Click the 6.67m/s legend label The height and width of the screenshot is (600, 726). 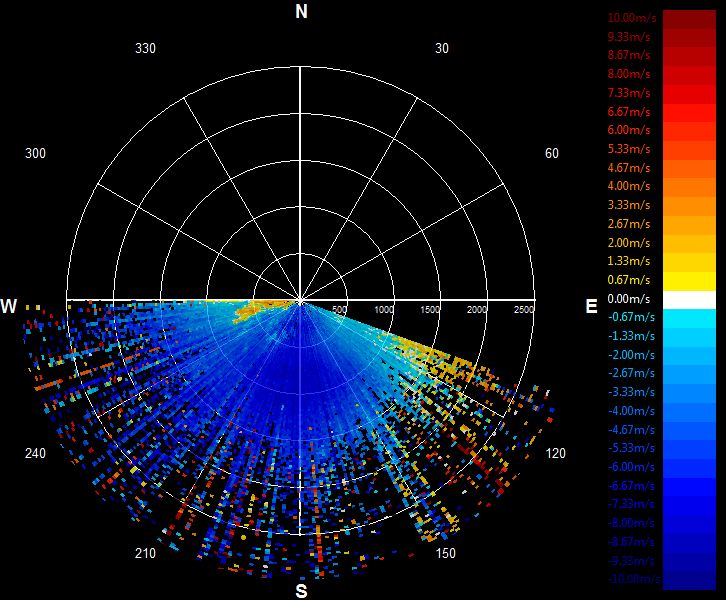pyautogui.click(x=629, y=112)
